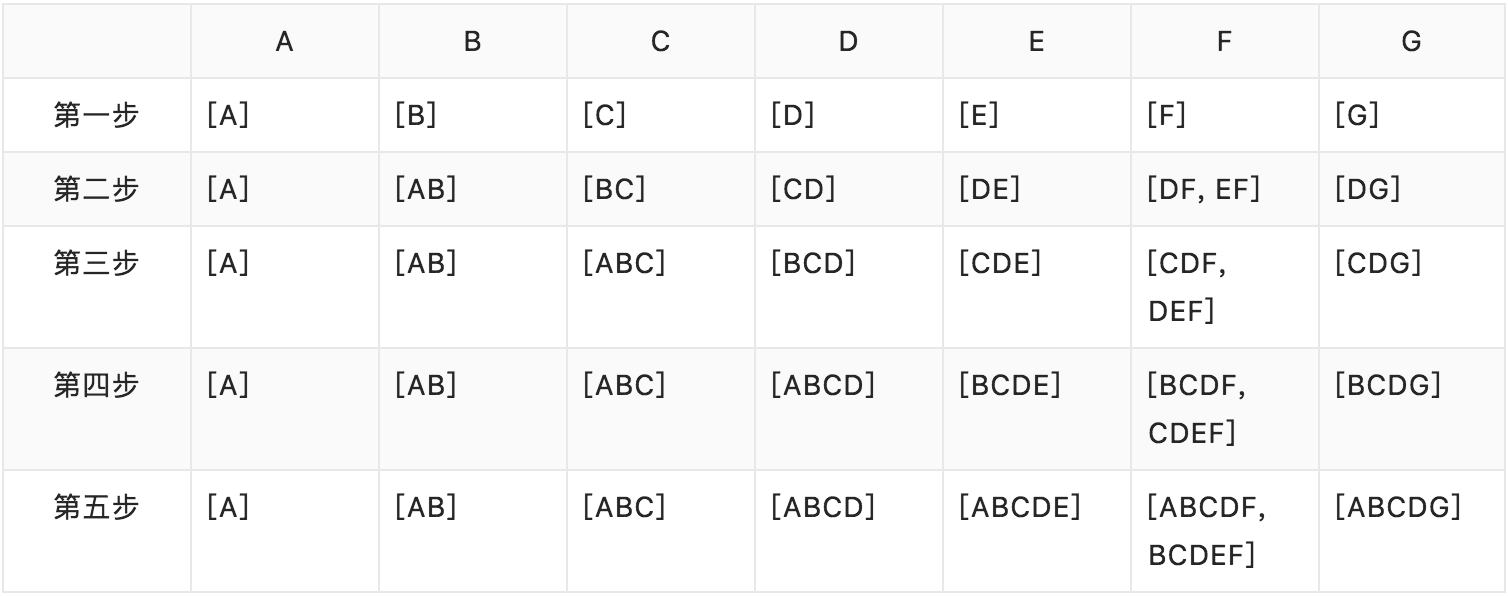This screenshot has height=596, width=1508.
Task: Click the 第五步 row label
Action: pos(96,507)
